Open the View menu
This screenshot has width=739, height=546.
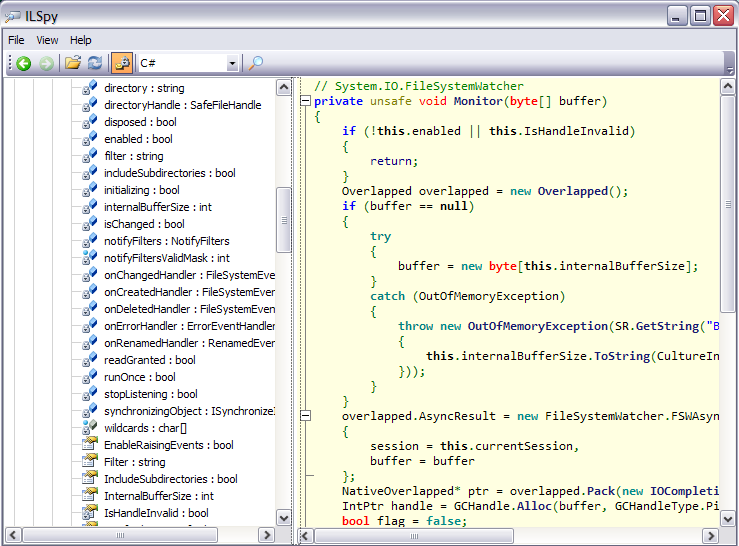coord(47,40)
